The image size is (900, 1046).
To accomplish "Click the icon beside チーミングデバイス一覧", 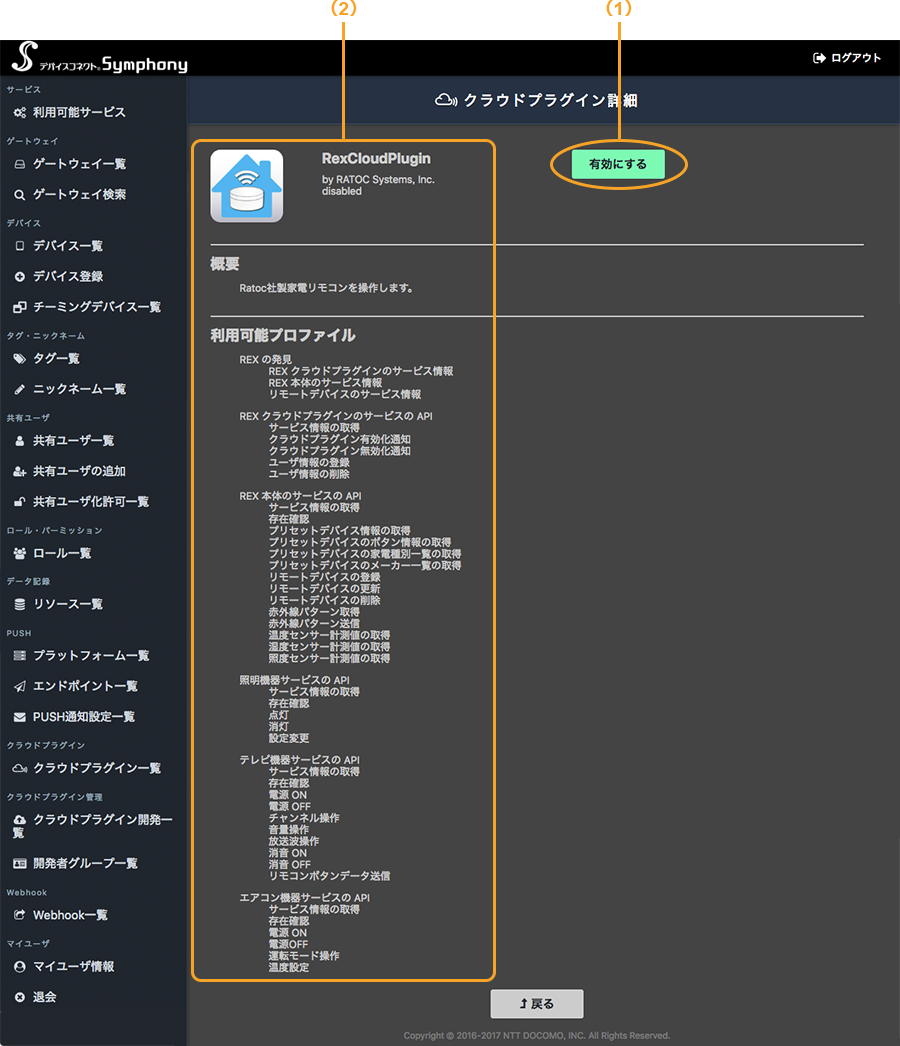I will click(20, 308).
